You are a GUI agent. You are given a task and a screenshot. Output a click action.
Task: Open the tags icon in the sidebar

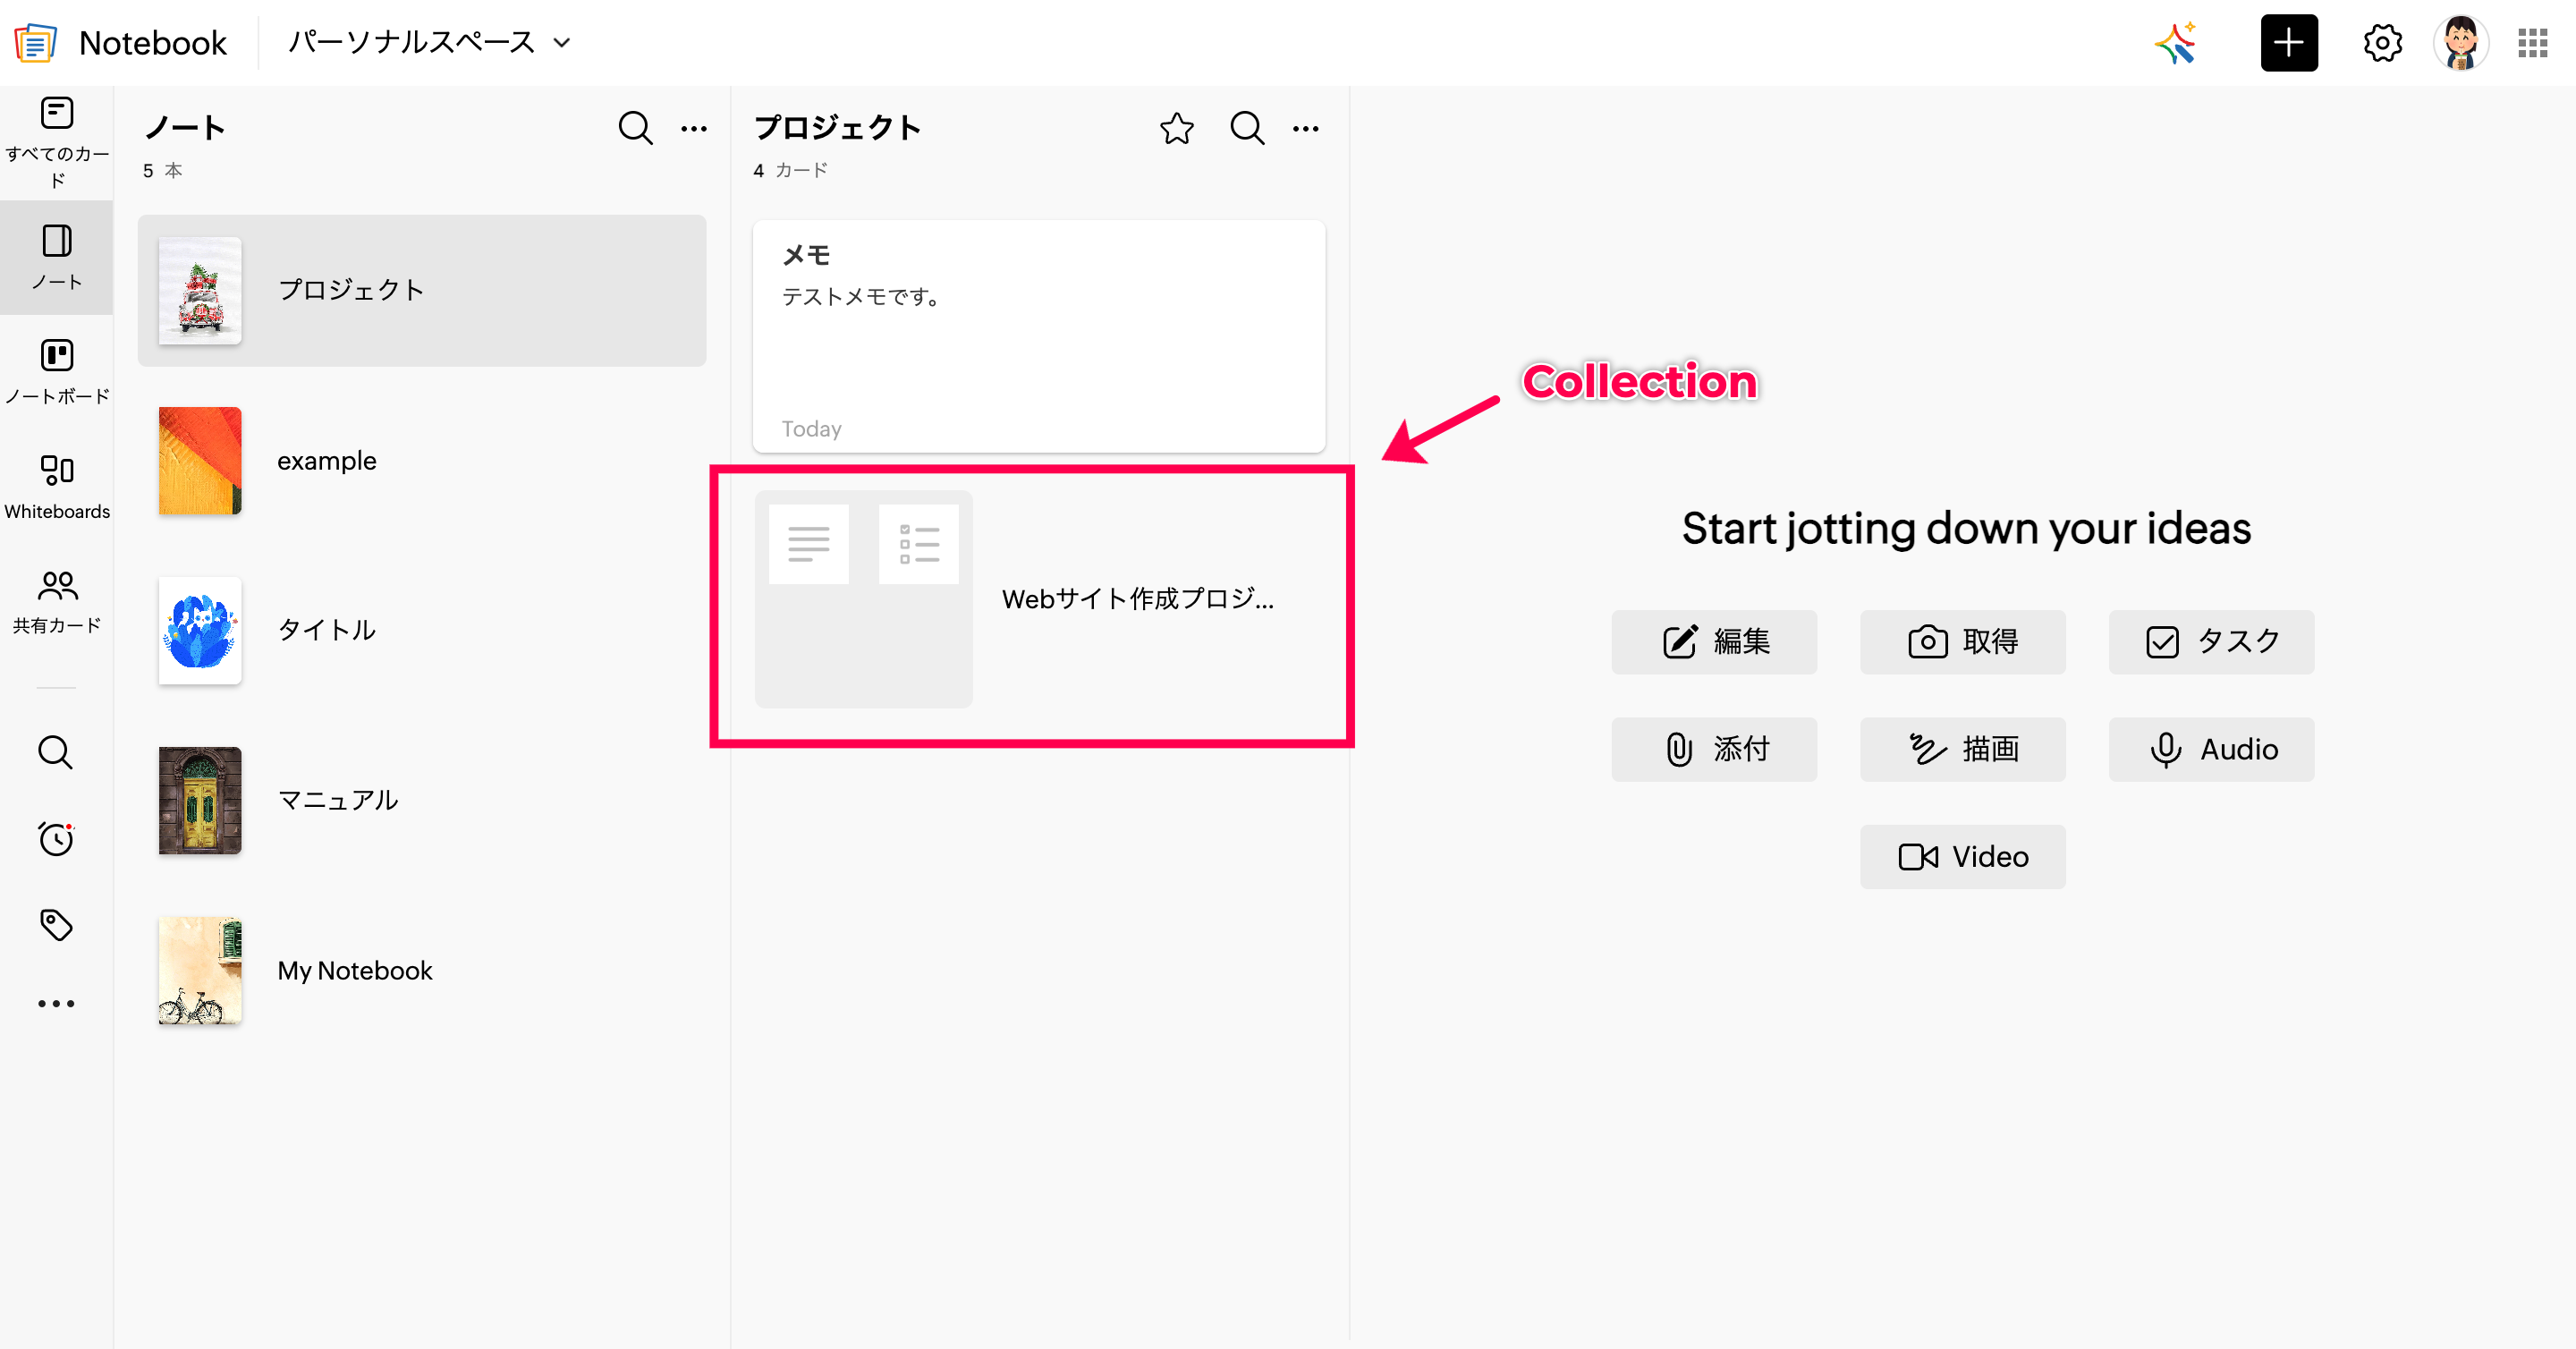pyautogui.click(x=56, y=924)
